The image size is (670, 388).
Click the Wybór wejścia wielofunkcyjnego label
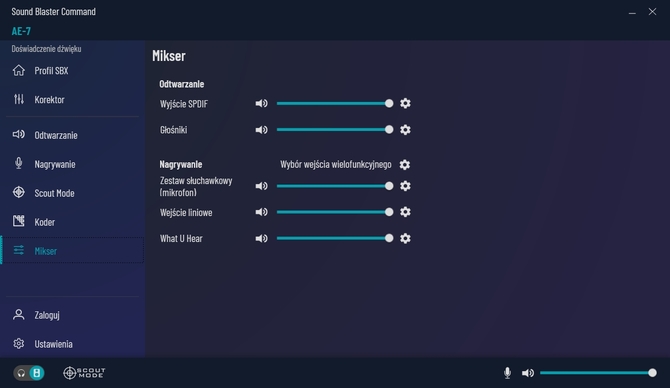[x=335, y=165]
